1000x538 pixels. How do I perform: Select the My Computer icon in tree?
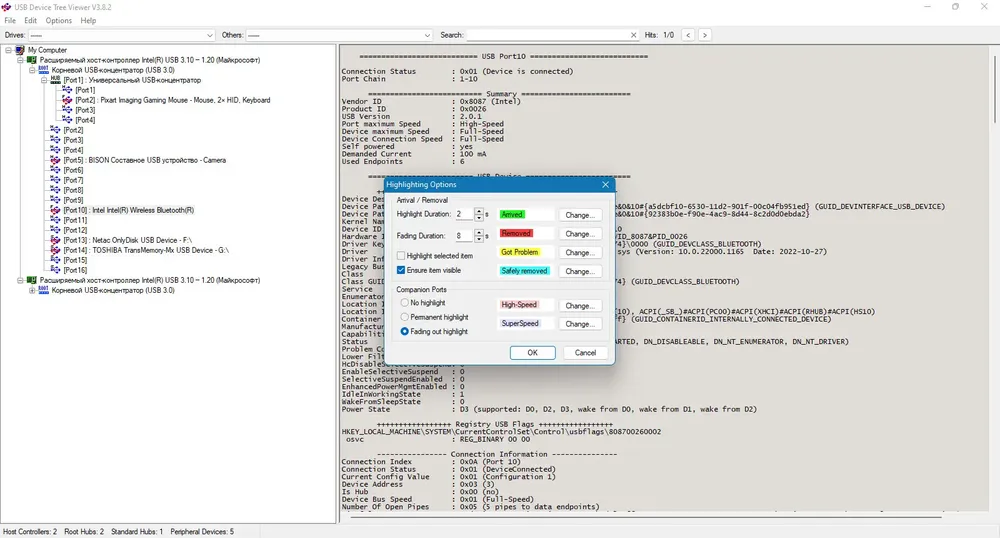[x=20, y=50]
